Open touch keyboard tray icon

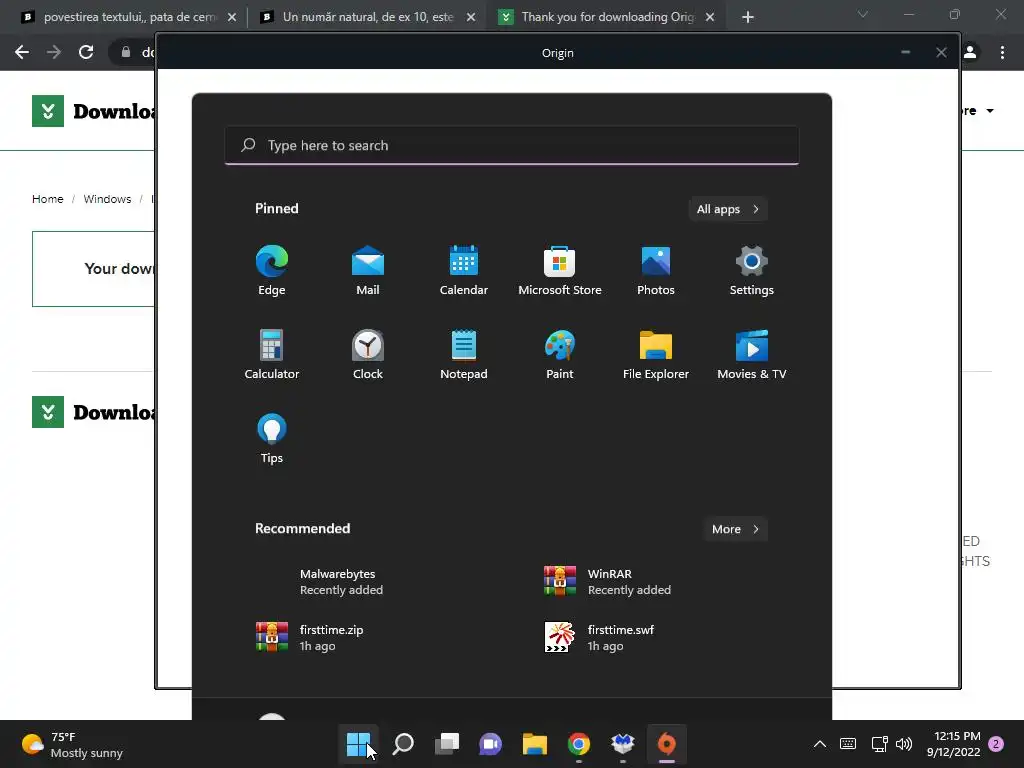848,744
